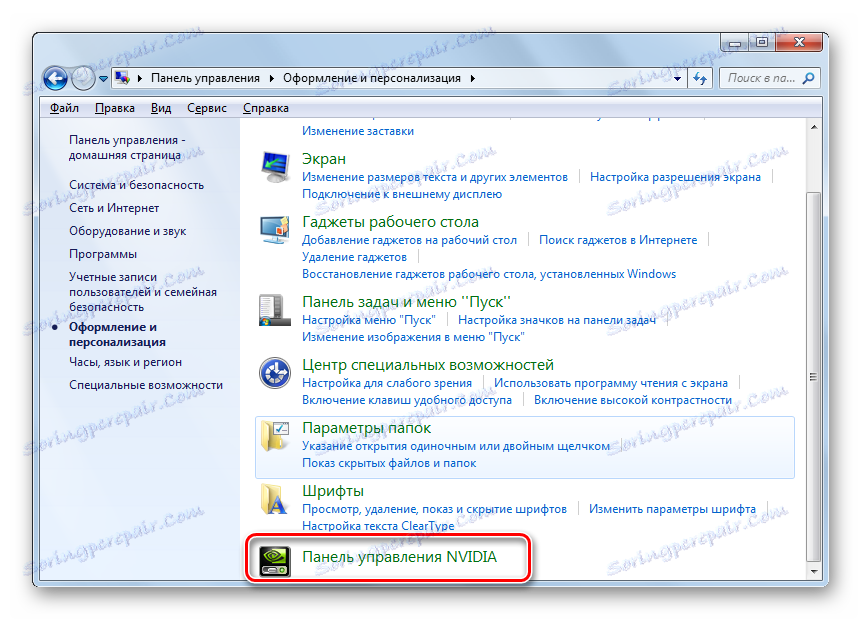
Task: Click Настройка разрешения экрана link
Action: (675, 177)
